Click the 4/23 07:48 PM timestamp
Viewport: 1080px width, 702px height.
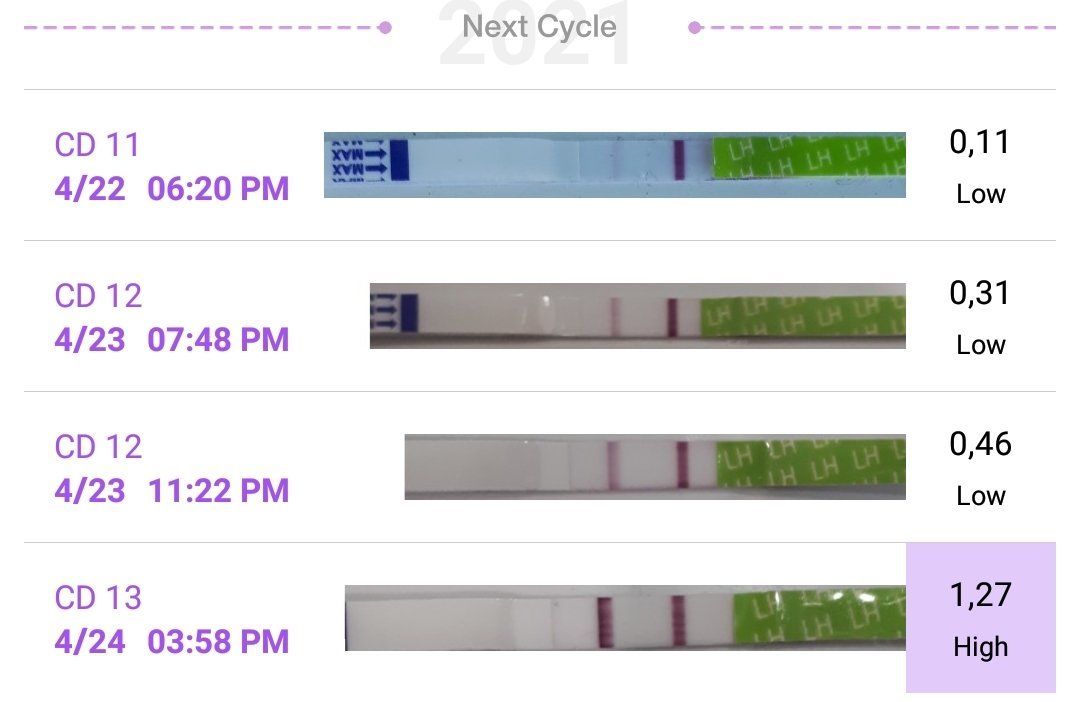172,339
